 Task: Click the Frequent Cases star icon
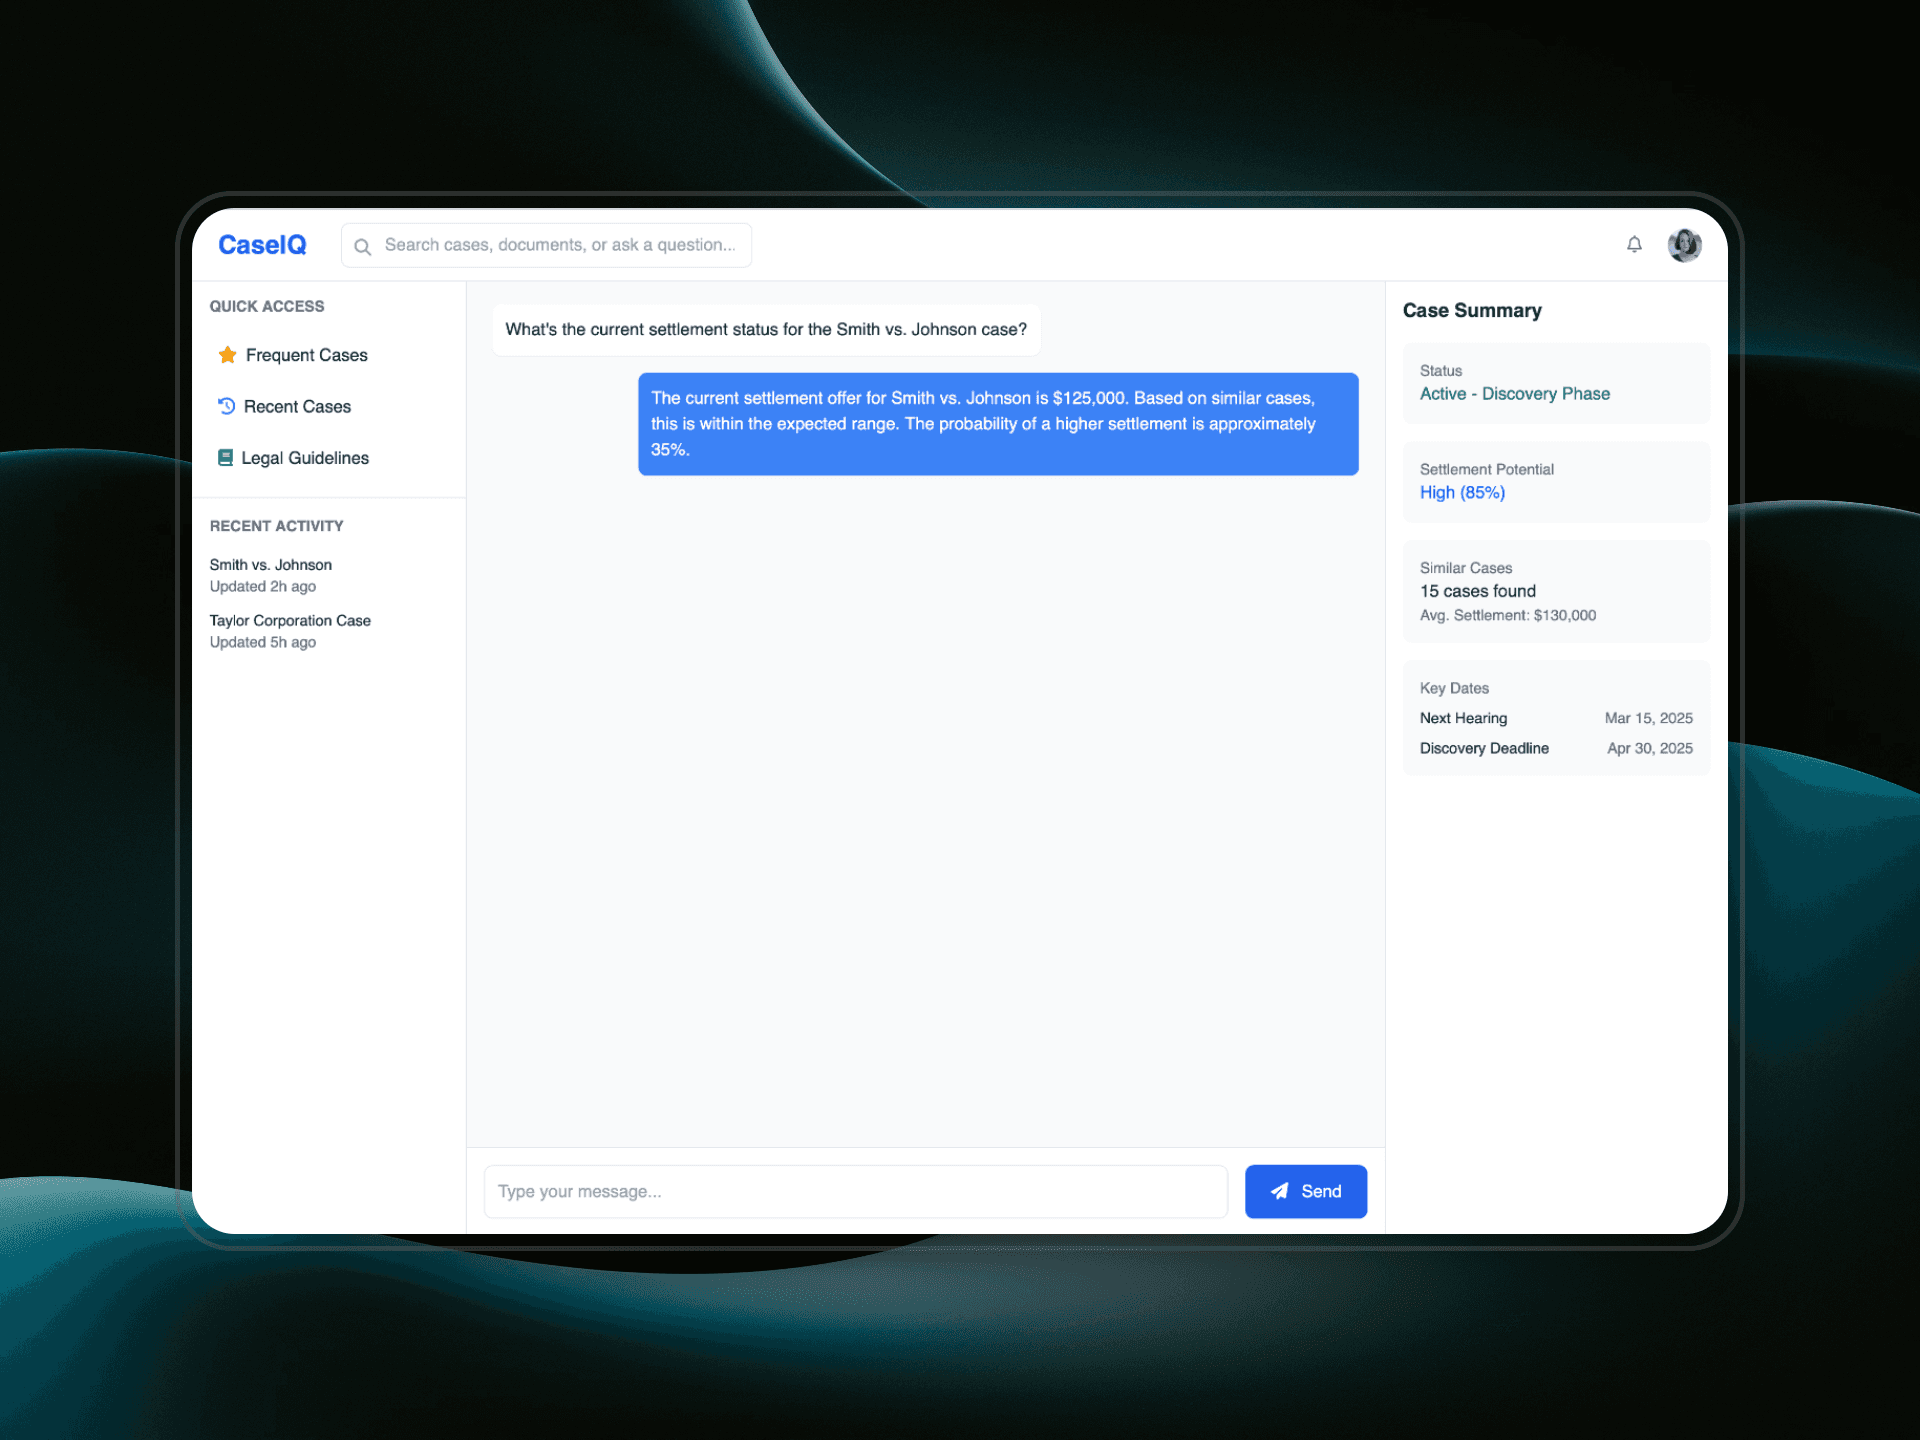pos(228,355)
